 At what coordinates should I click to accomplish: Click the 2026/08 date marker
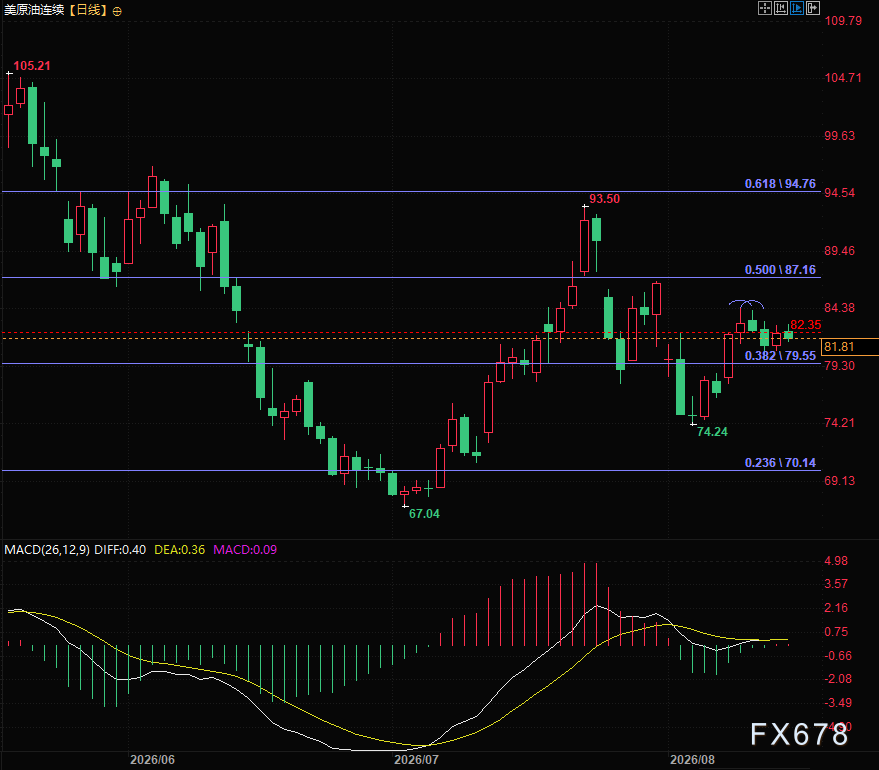(x=693, y=760)
